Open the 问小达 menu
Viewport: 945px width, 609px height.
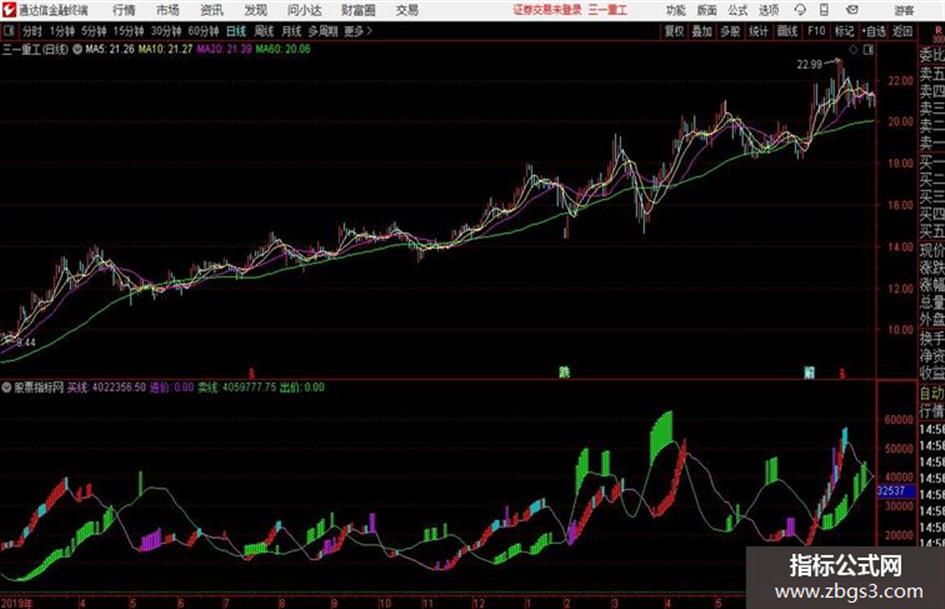[x=304, y=10]
